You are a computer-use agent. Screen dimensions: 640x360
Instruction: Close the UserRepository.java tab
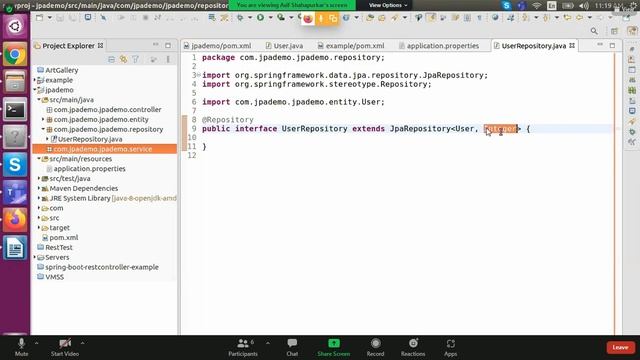click(x=572, y=46)
